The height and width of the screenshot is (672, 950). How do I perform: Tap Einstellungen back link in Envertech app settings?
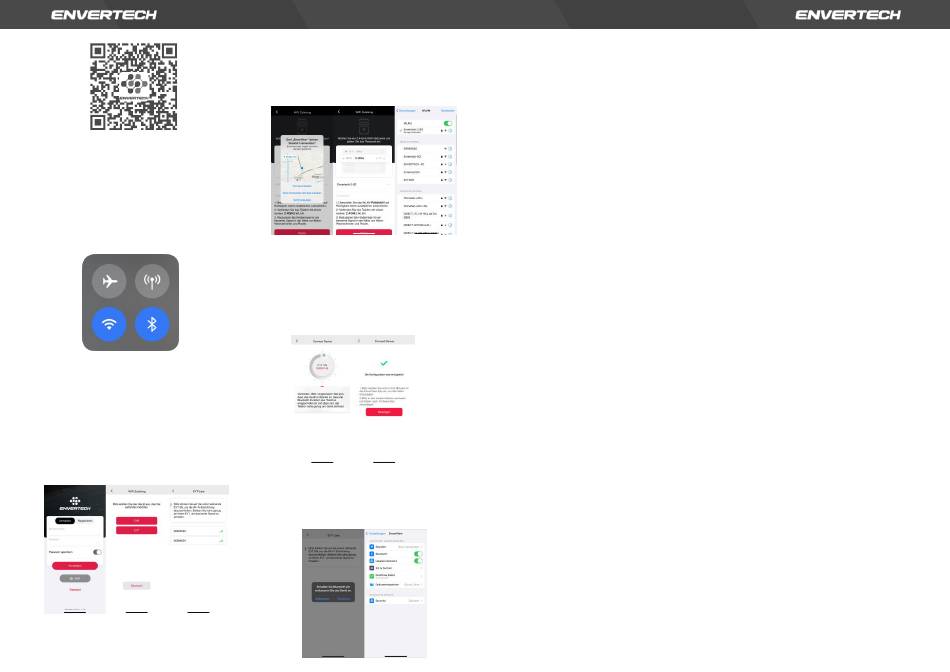tap(376, 533)
